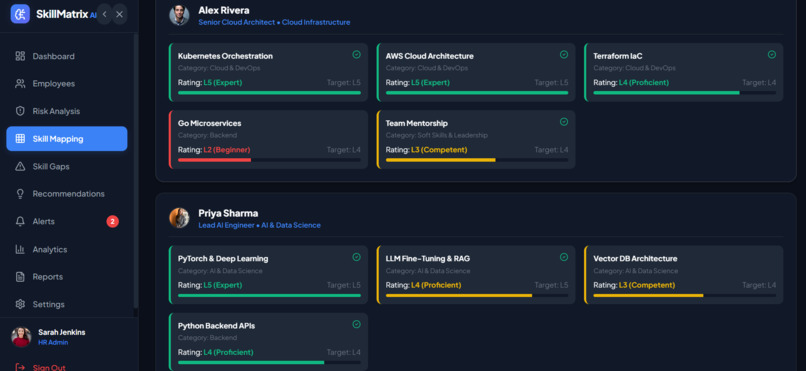Image resolution: width=806 pixels, height=371 pixels.
Task: Select the Skill Mapping menu item
Action: coord(67,139)
